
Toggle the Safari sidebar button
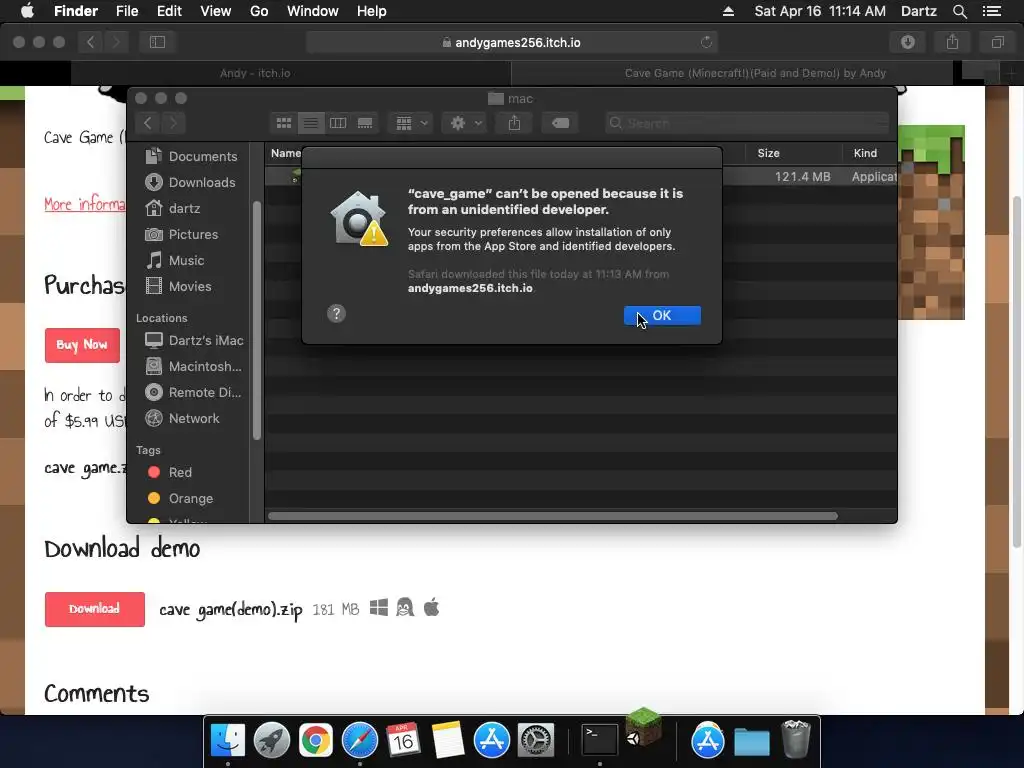(157, 42)
